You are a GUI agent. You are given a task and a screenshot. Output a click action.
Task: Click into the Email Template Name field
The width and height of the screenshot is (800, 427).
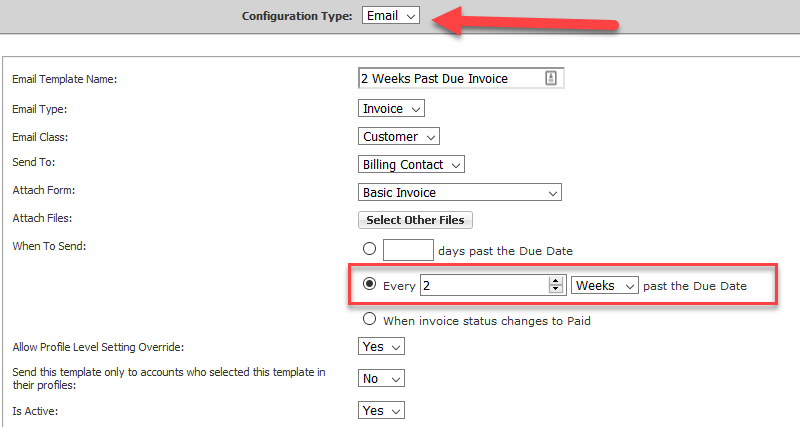pos(461,78)
